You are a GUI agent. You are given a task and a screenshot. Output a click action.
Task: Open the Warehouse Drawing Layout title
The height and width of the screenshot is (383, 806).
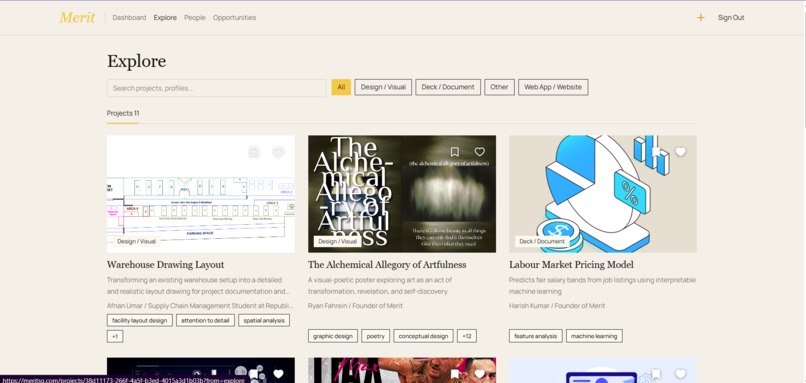click(x=166, y=265)
